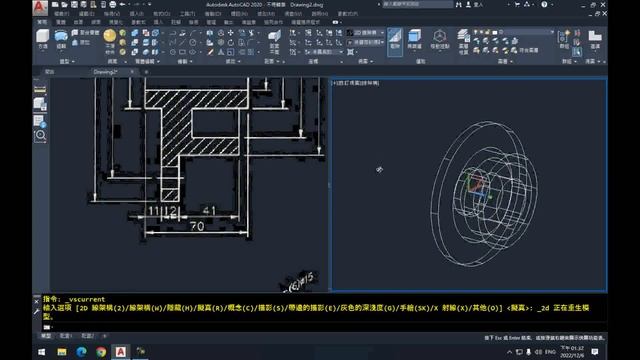Click the Open file icon in quick access toolbar
This screenshot has width=640, height=360.
[64, 4]
